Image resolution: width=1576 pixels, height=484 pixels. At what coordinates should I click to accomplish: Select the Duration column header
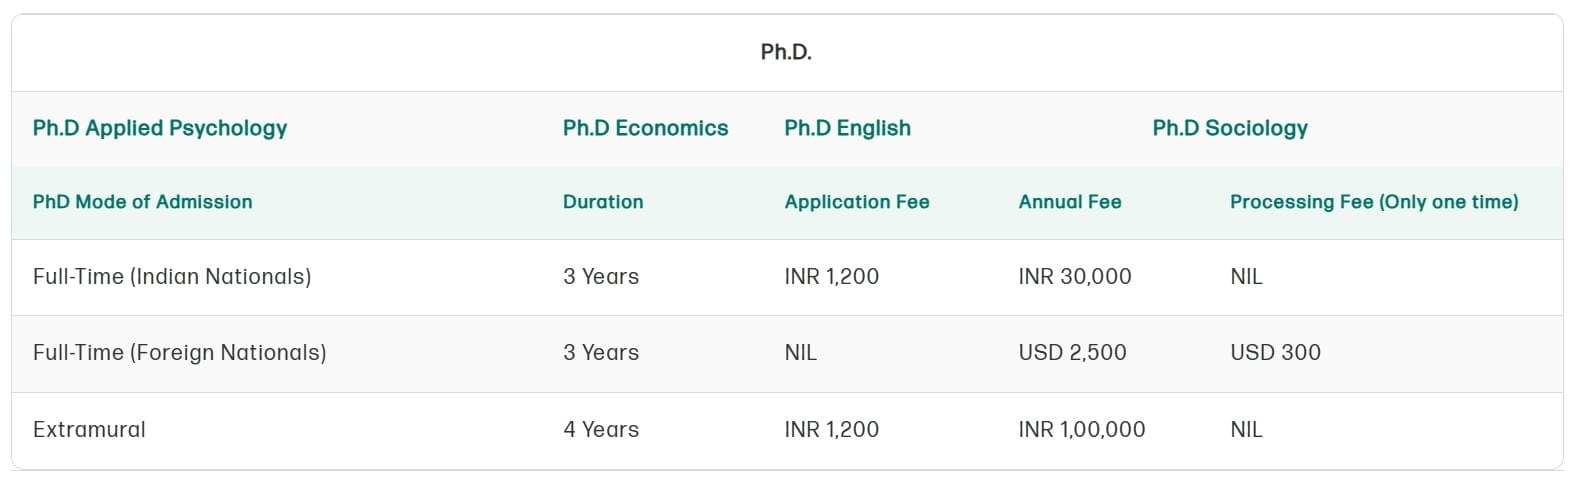point(603,202)
